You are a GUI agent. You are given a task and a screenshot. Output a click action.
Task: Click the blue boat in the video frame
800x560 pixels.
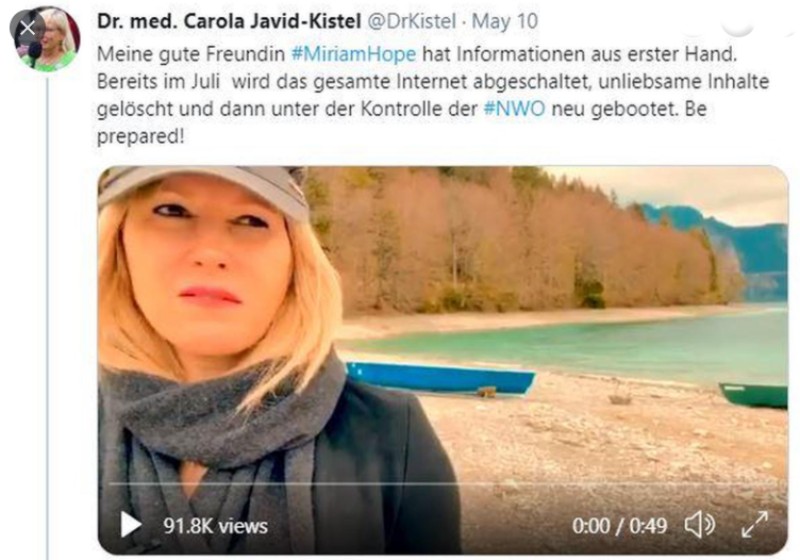440,378
